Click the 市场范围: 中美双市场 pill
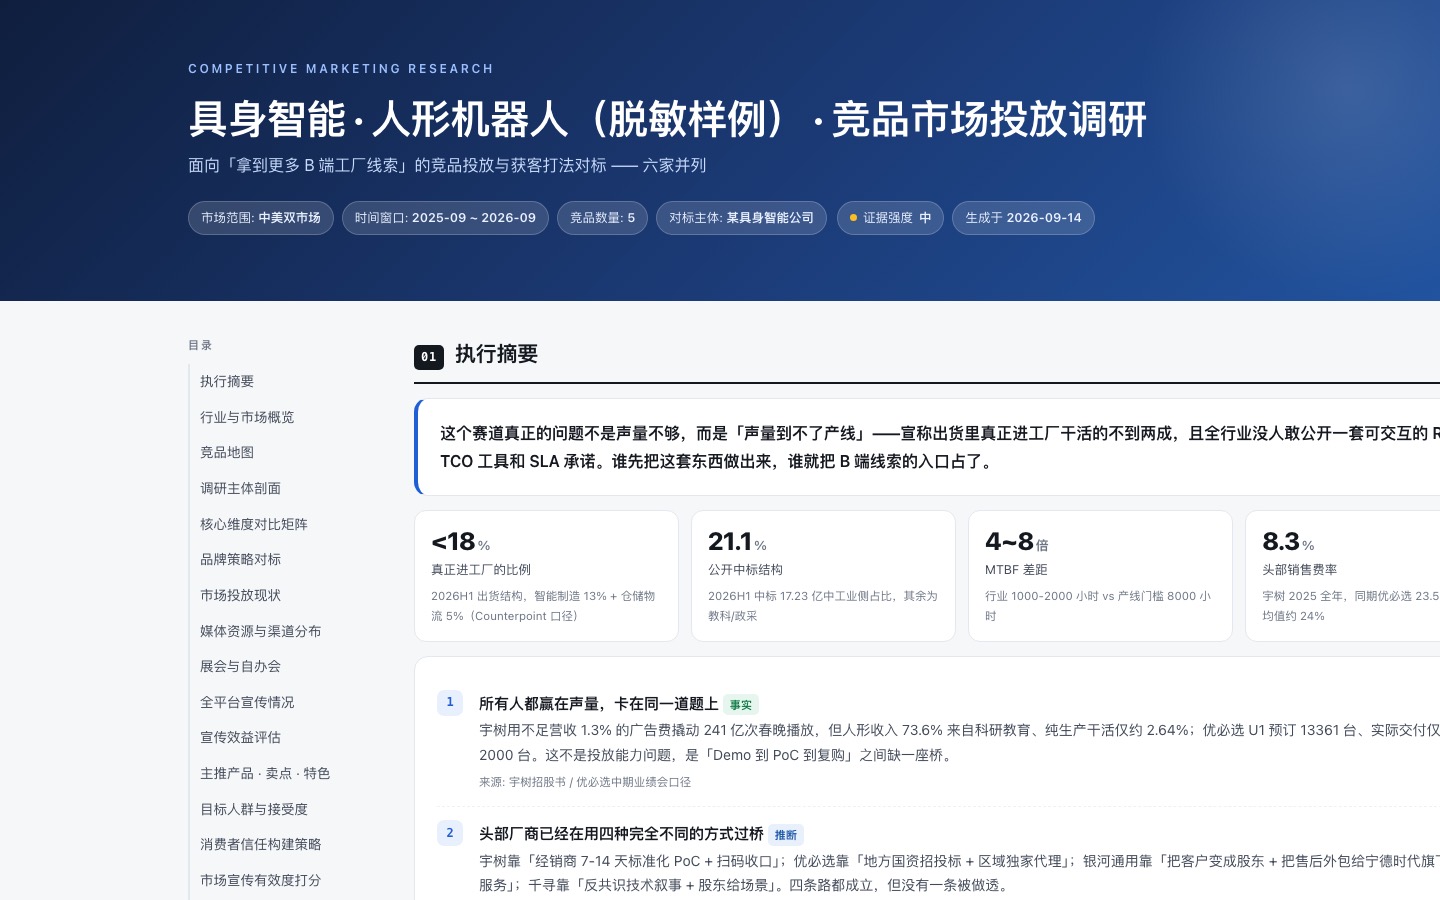 coord(261,218)
